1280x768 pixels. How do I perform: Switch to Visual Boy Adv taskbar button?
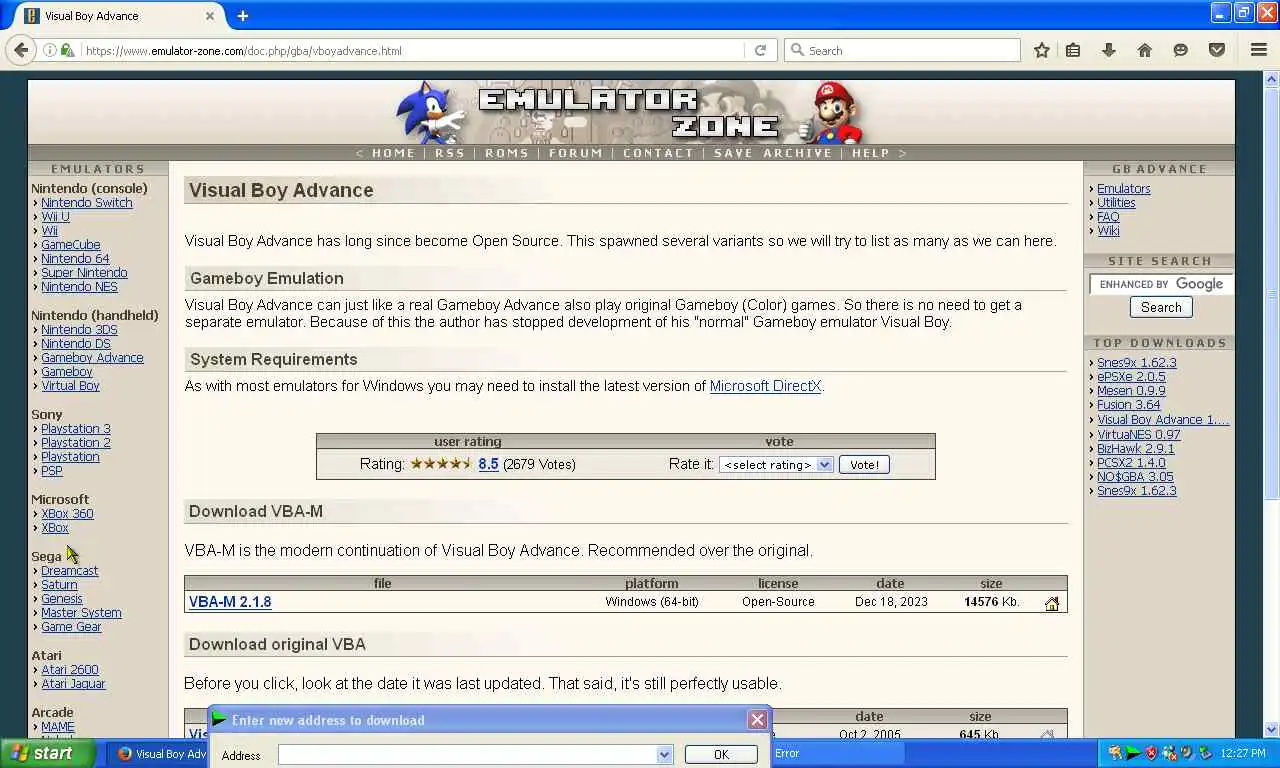[x=160, y=754]
